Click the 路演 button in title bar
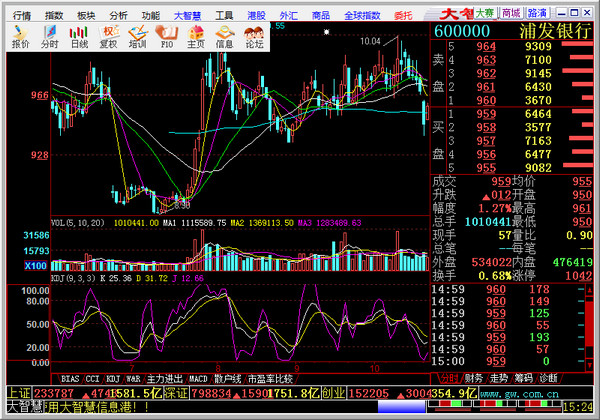The width and height of the screenshot is (600, 420). [537, 13]
